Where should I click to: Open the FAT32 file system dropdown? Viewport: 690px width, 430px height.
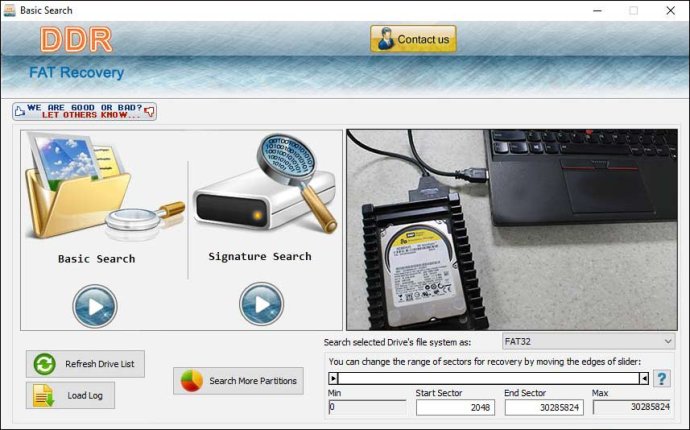pyautogui.click(x=588, y=341)
